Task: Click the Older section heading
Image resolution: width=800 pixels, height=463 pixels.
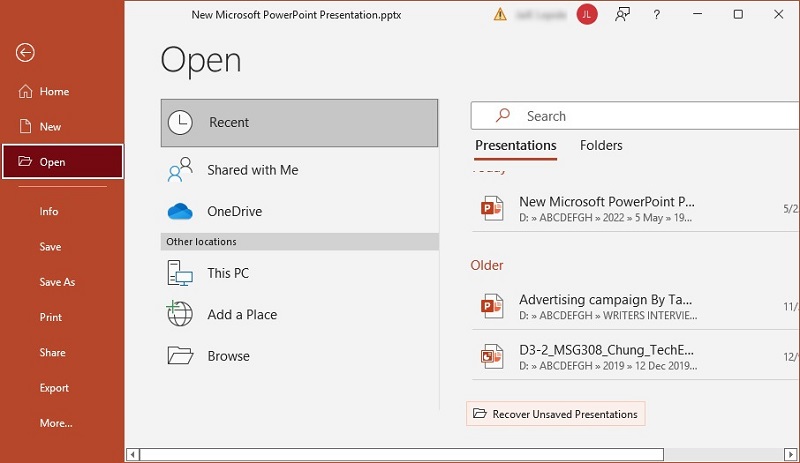Action: coord(487,265)
